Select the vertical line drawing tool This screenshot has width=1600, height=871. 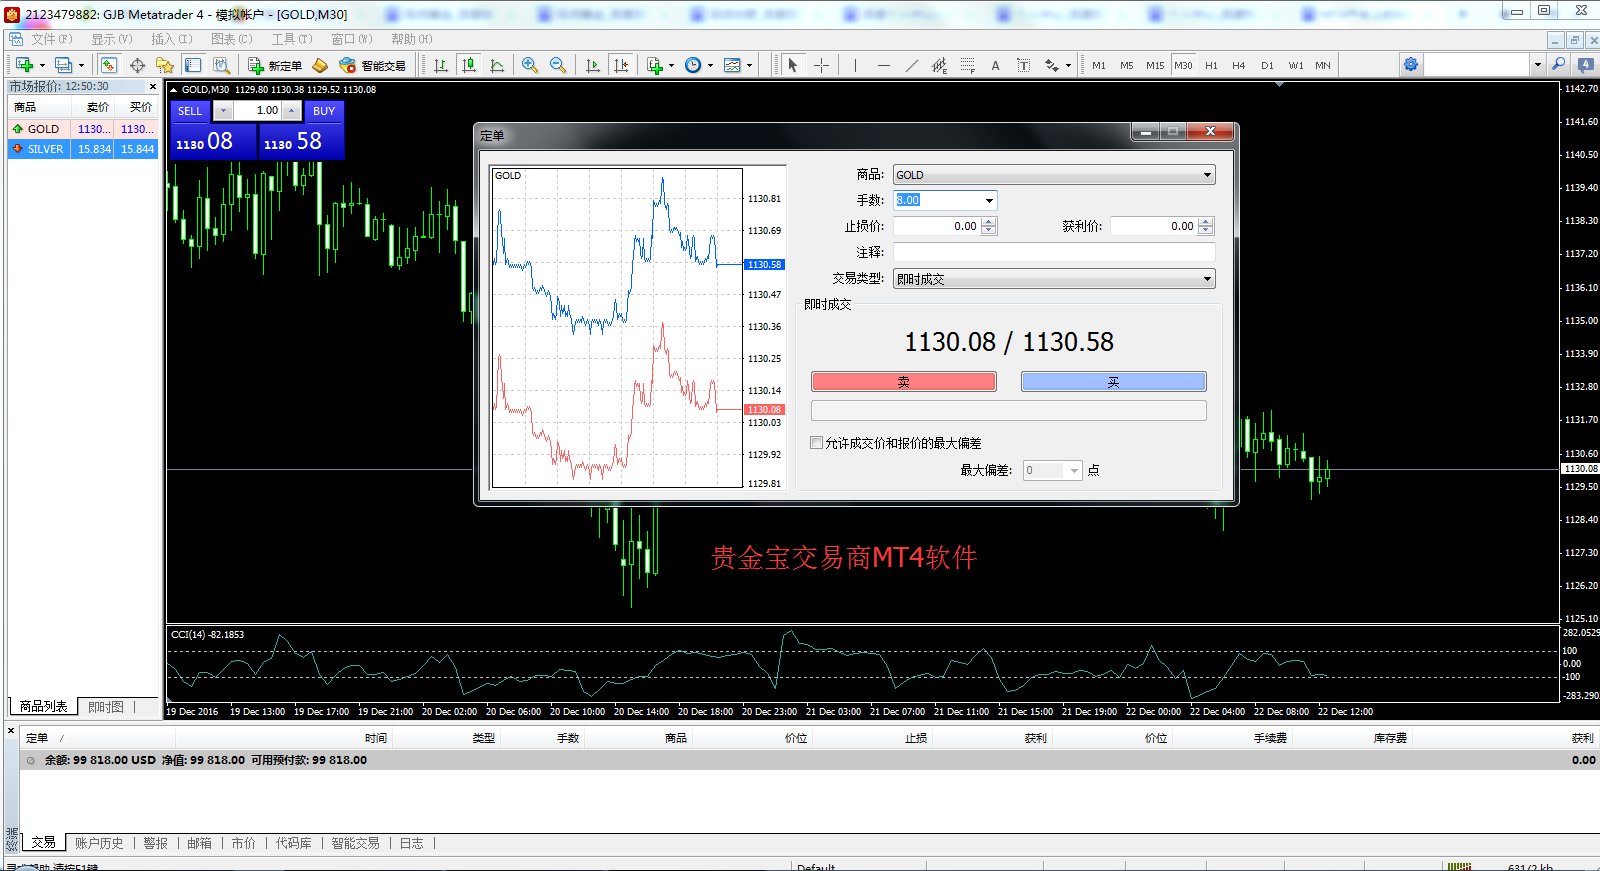tap(855, 65)
